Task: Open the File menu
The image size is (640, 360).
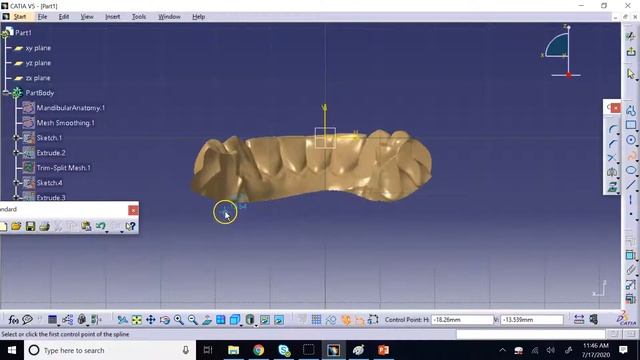Action: point(42,17)
